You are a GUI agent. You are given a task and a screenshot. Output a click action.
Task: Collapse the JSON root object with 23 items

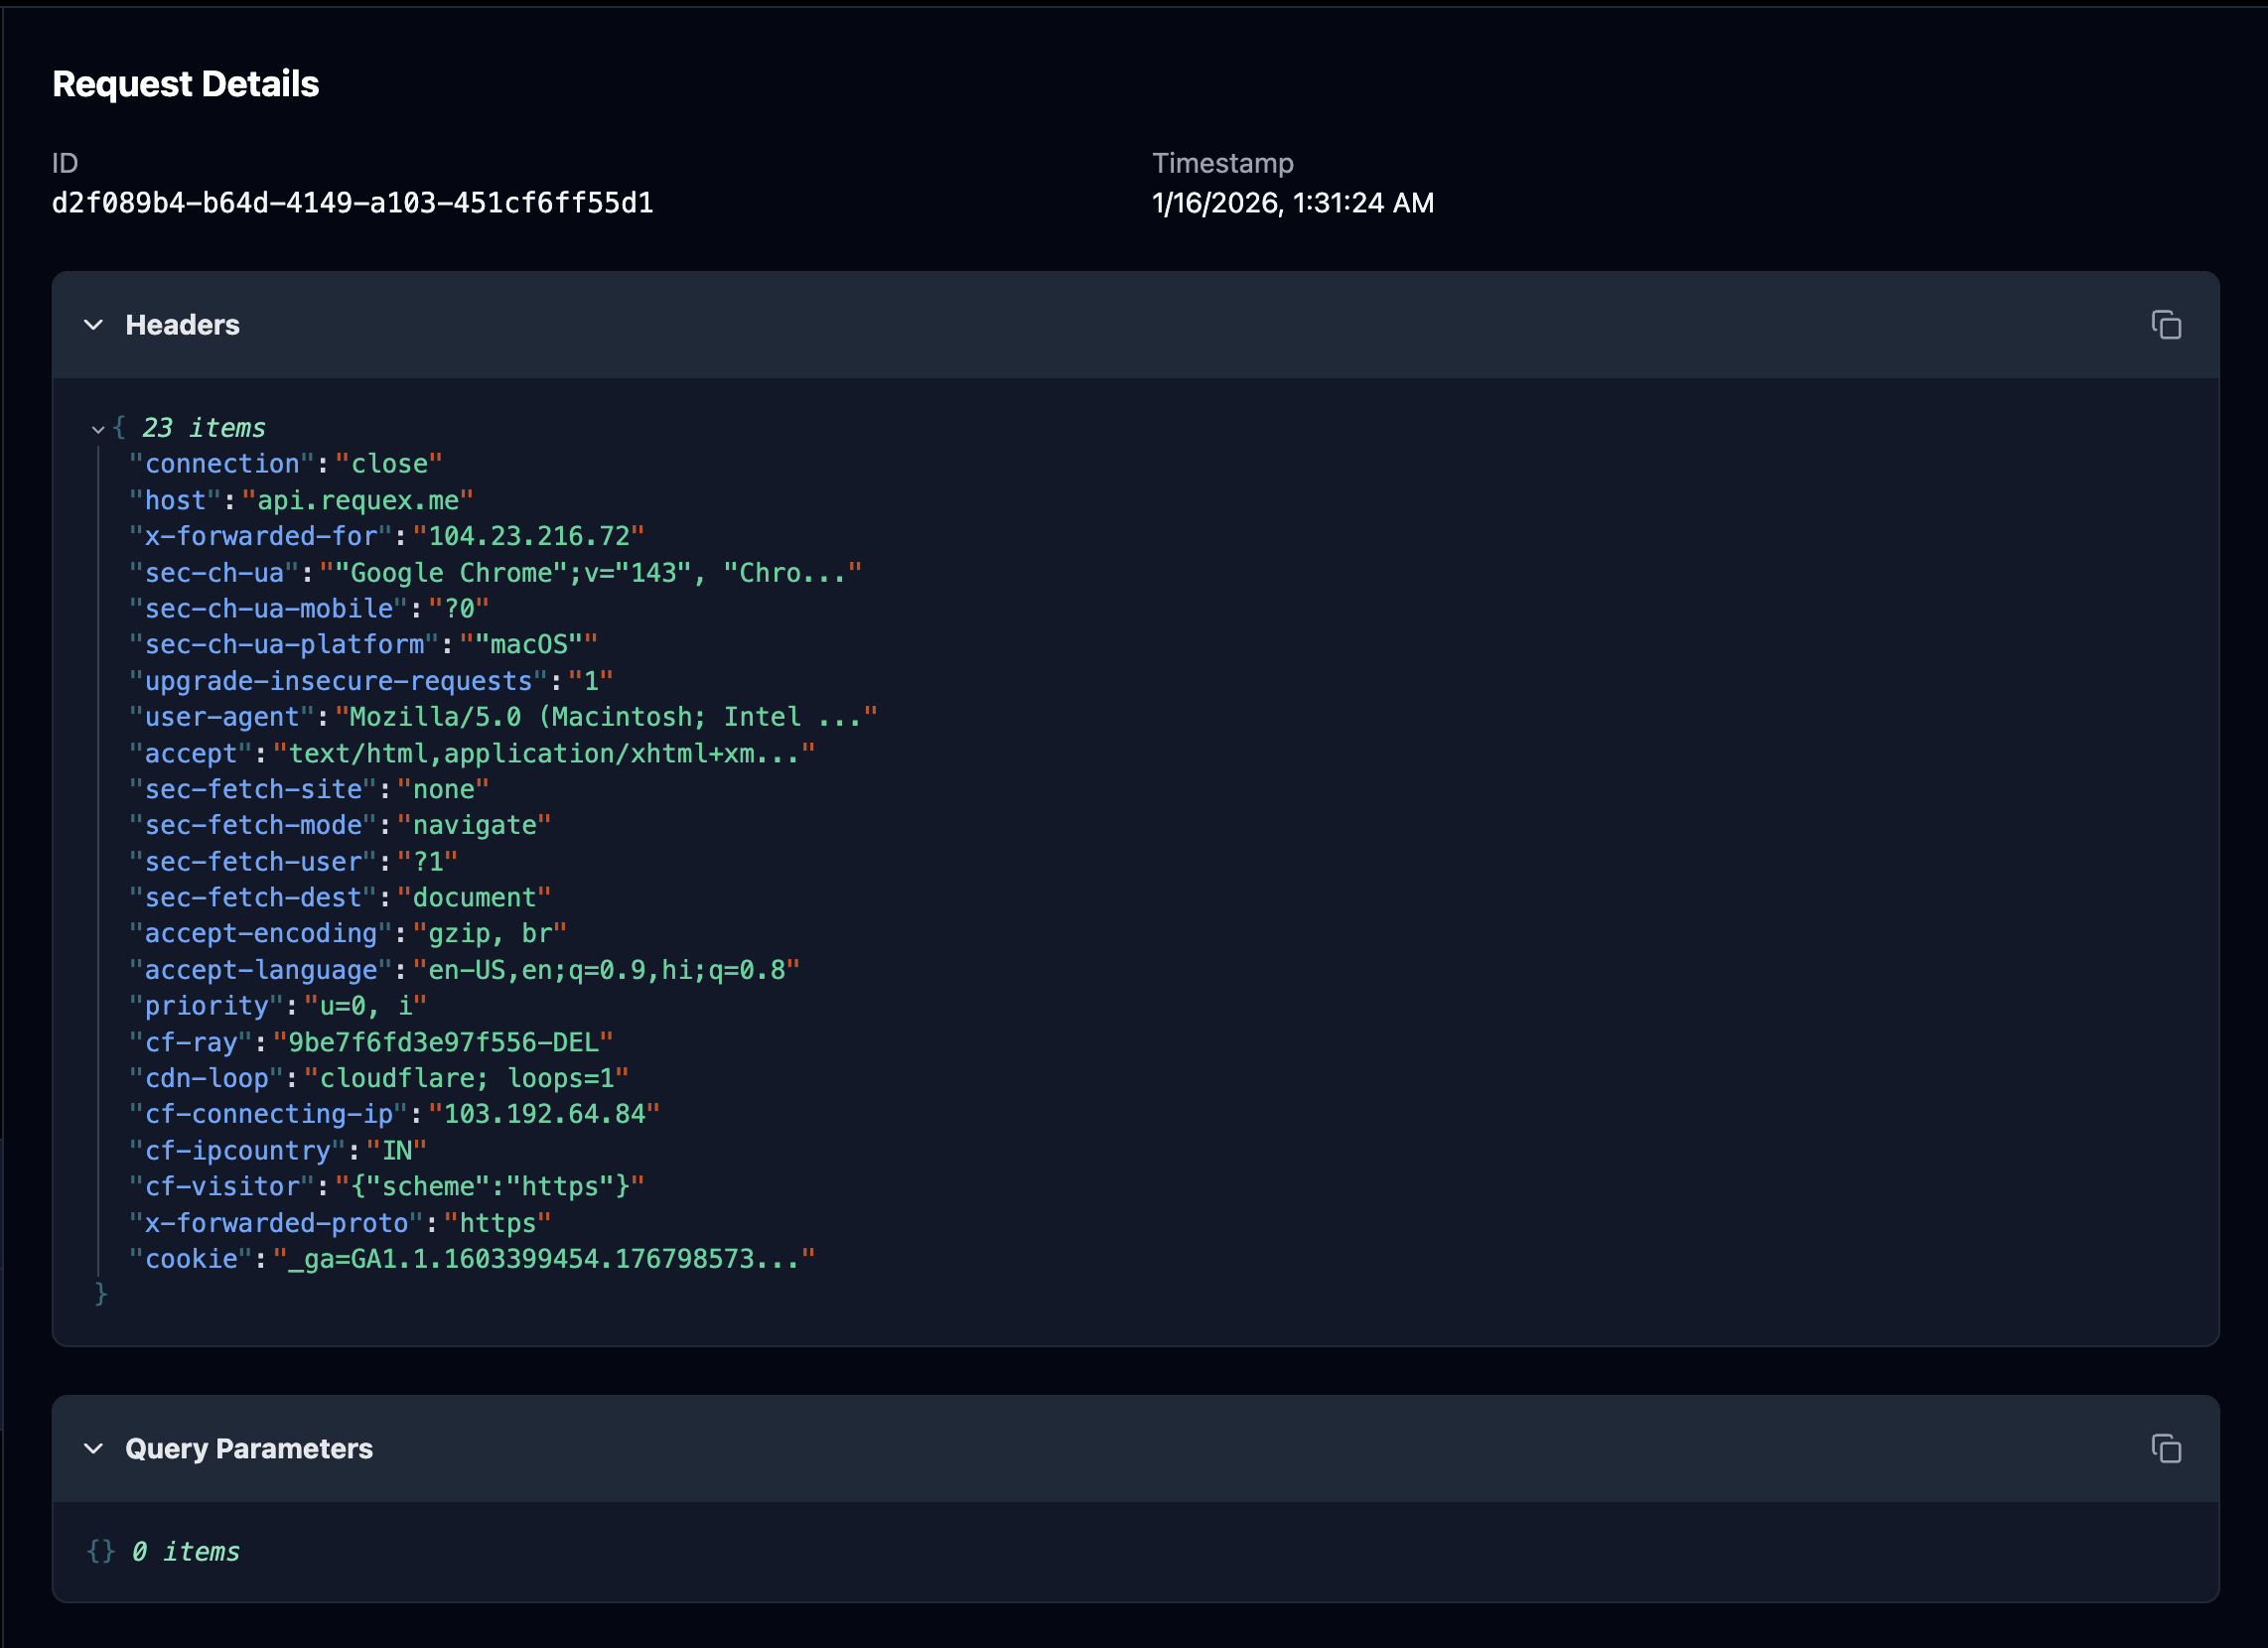click(97, 427)
